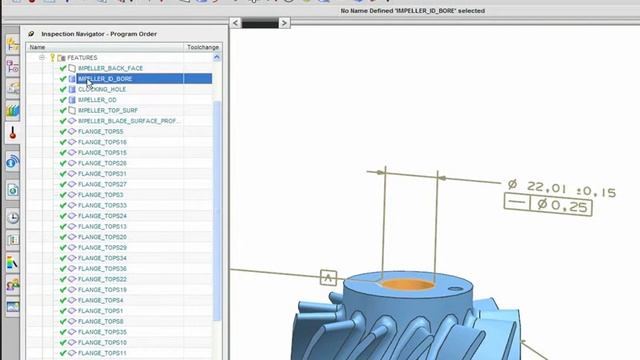This screenshot has height=360, width=640.
Task: Click the navigator scroll-up arrow
Action: (x=217, y=58)
